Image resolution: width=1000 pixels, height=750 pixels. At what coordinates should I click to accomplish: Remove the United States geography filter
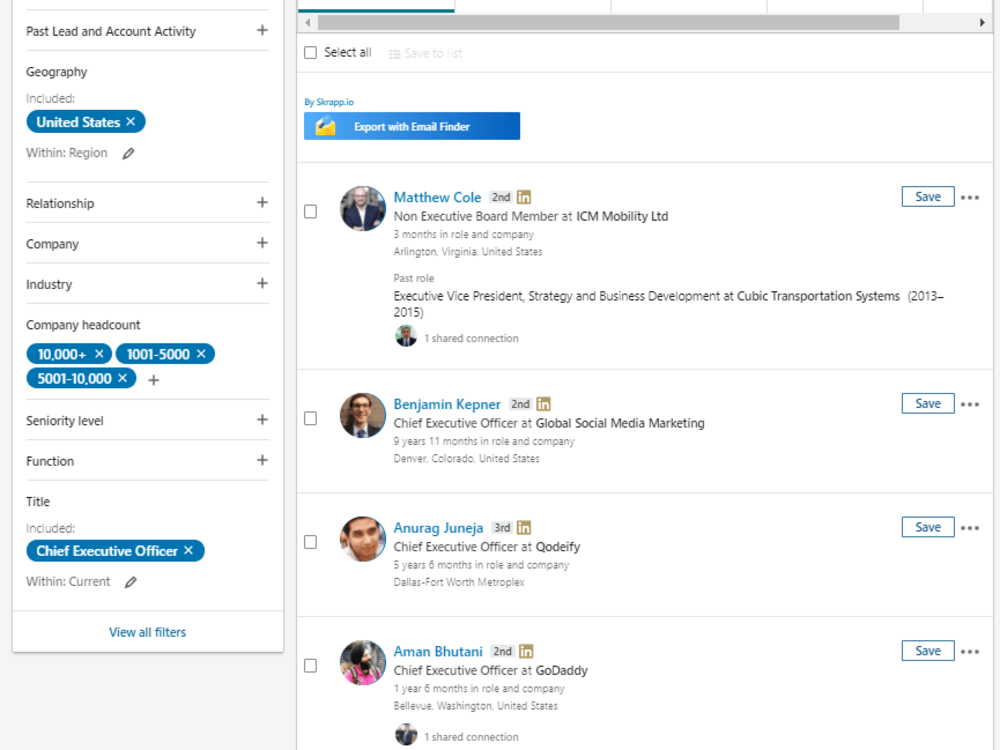(131, 121)
